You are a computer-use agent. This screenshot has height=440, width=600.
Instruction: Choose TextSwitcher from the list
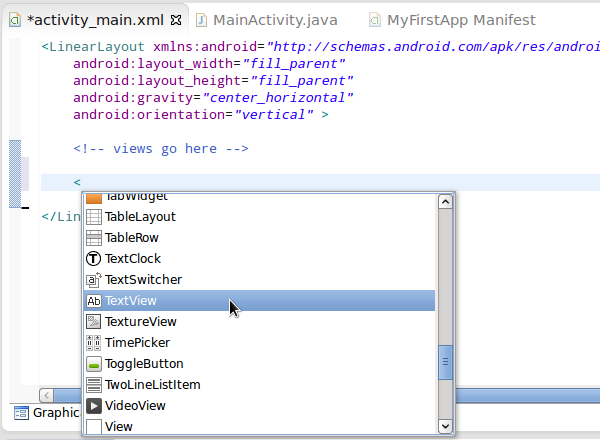[x=259, y=280]
